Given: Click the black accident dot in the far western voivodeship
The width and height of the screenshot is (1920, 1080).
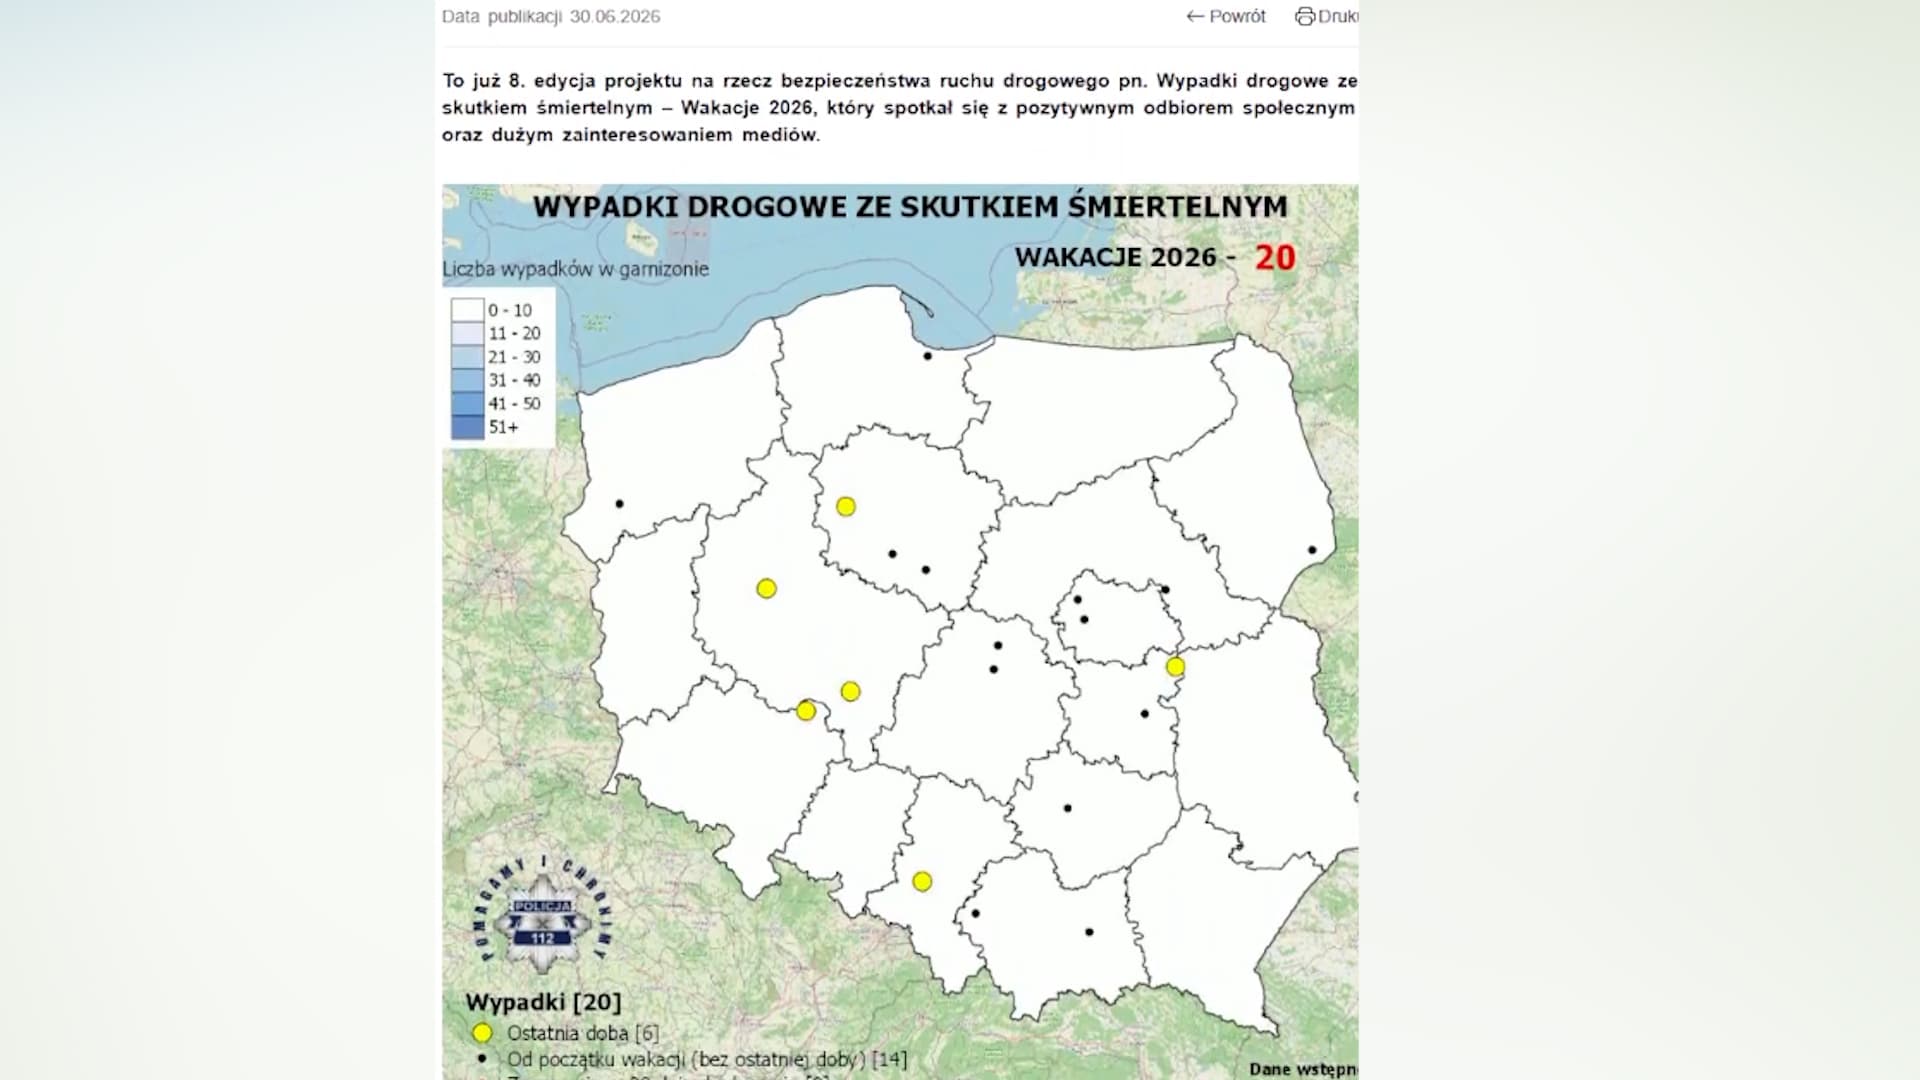Looking at the screenshot, I should pos(619,504).
